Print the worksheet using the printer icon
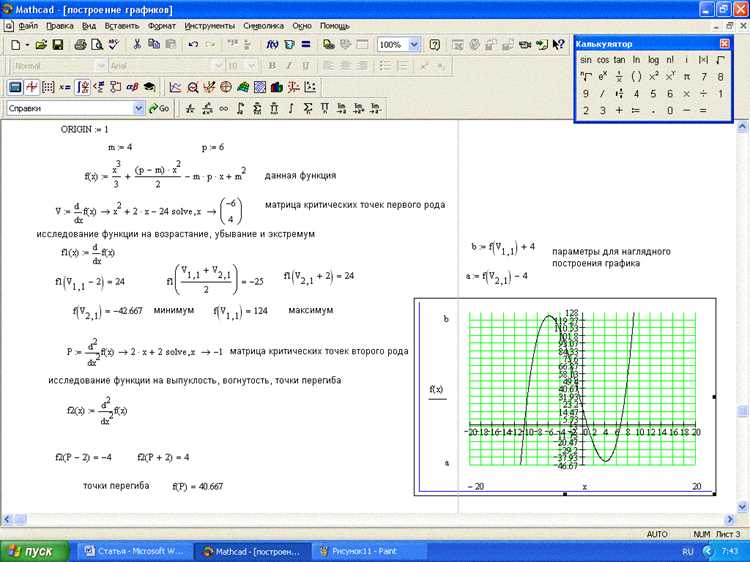 coord(80,45)
